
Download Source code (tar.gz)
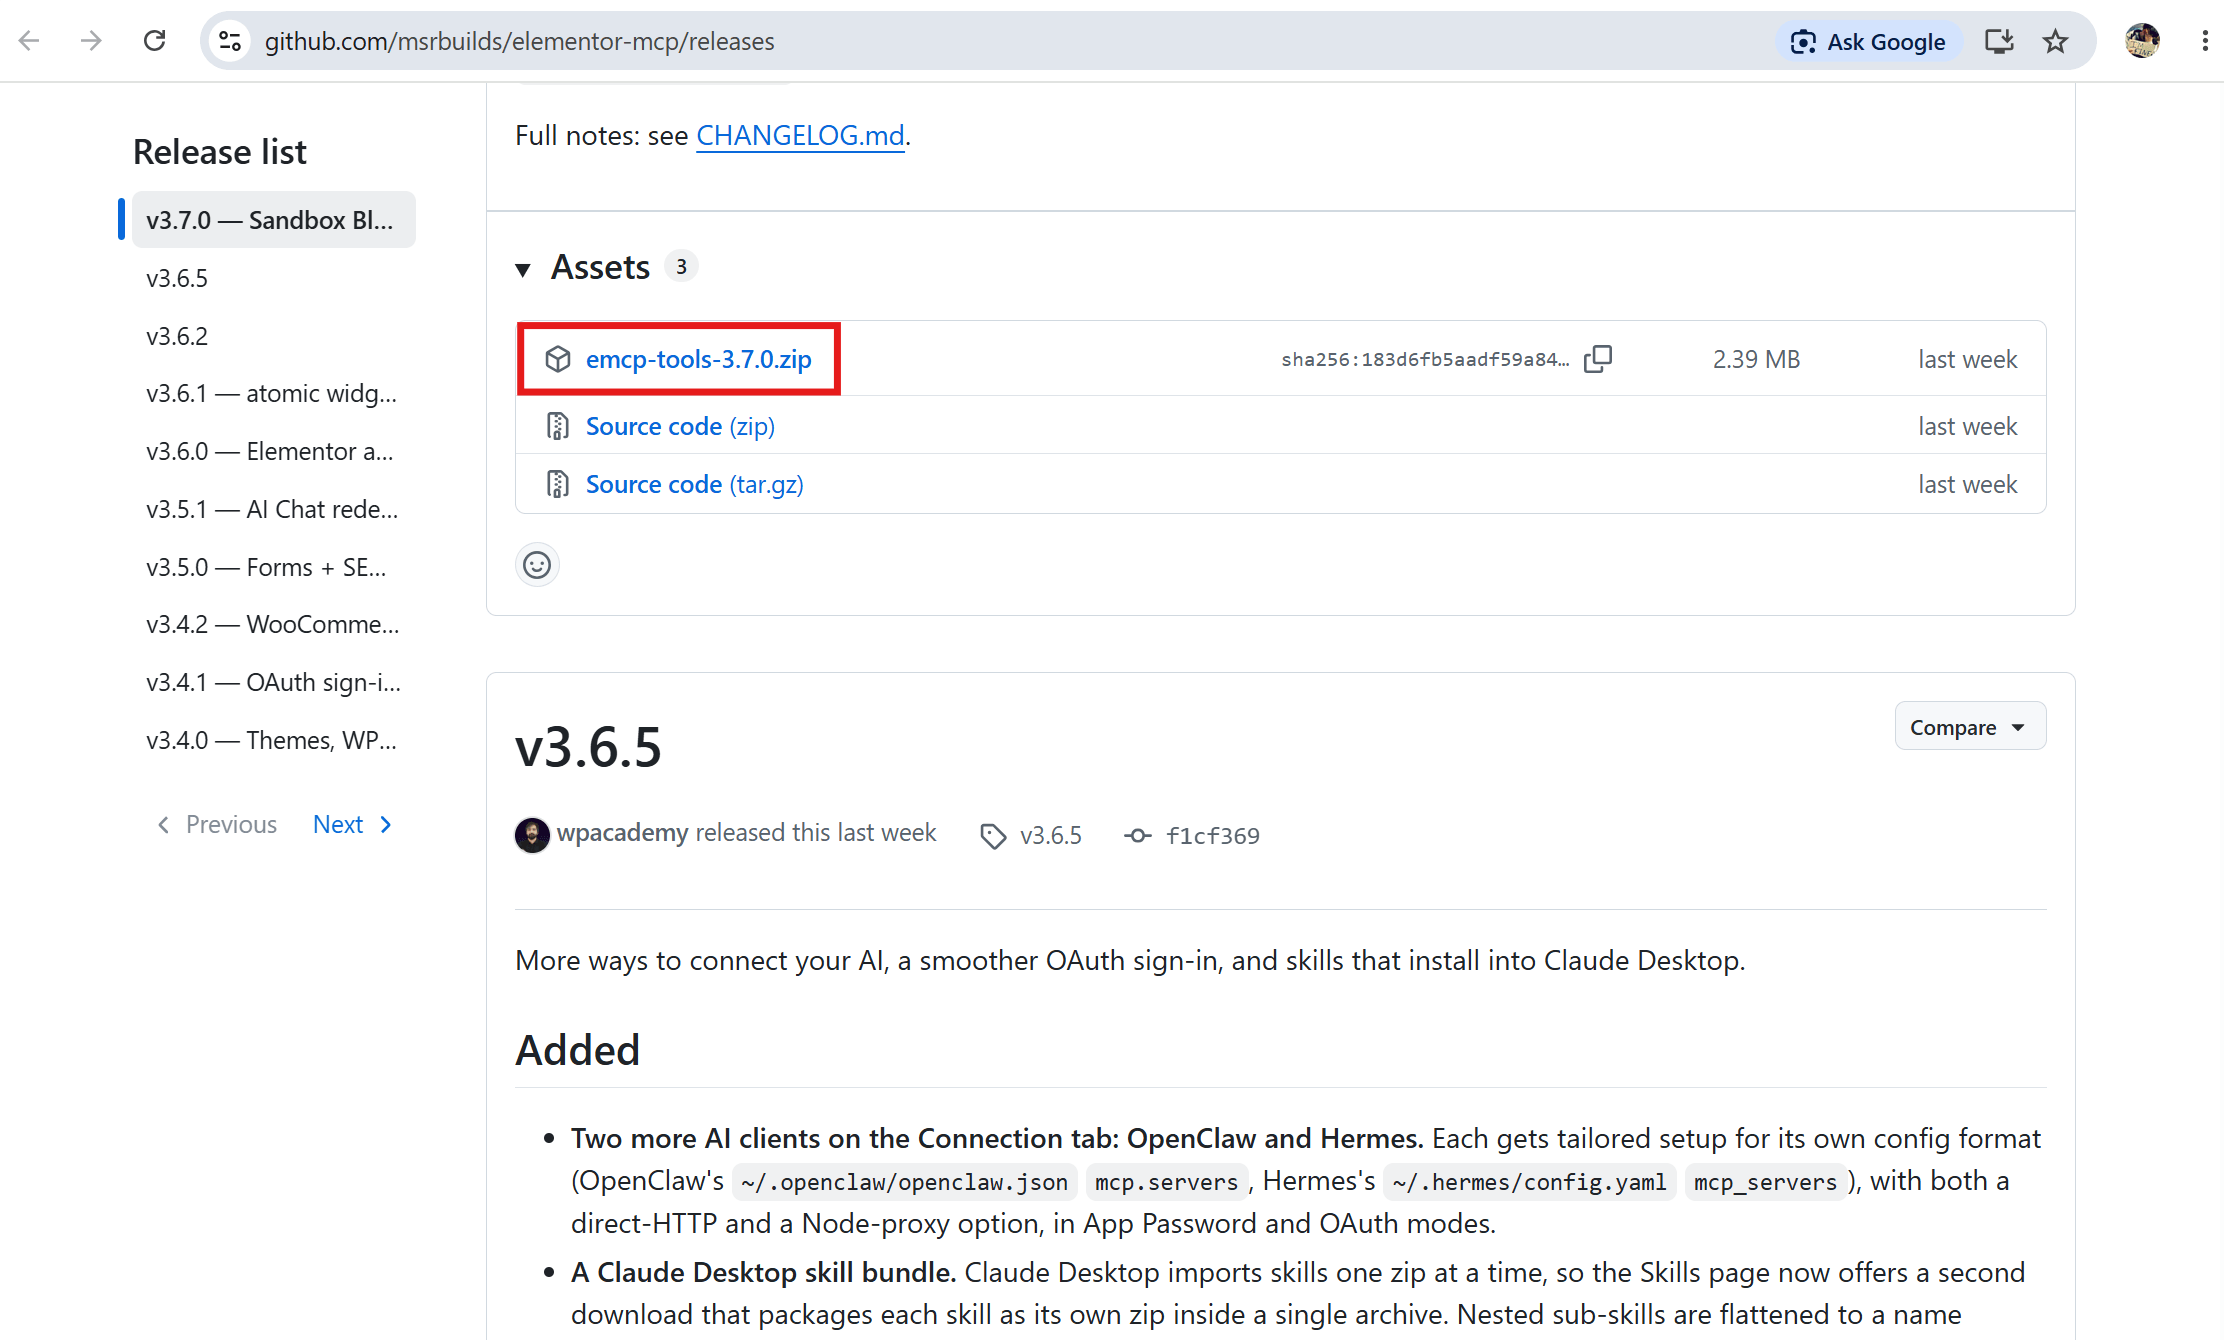695,484
